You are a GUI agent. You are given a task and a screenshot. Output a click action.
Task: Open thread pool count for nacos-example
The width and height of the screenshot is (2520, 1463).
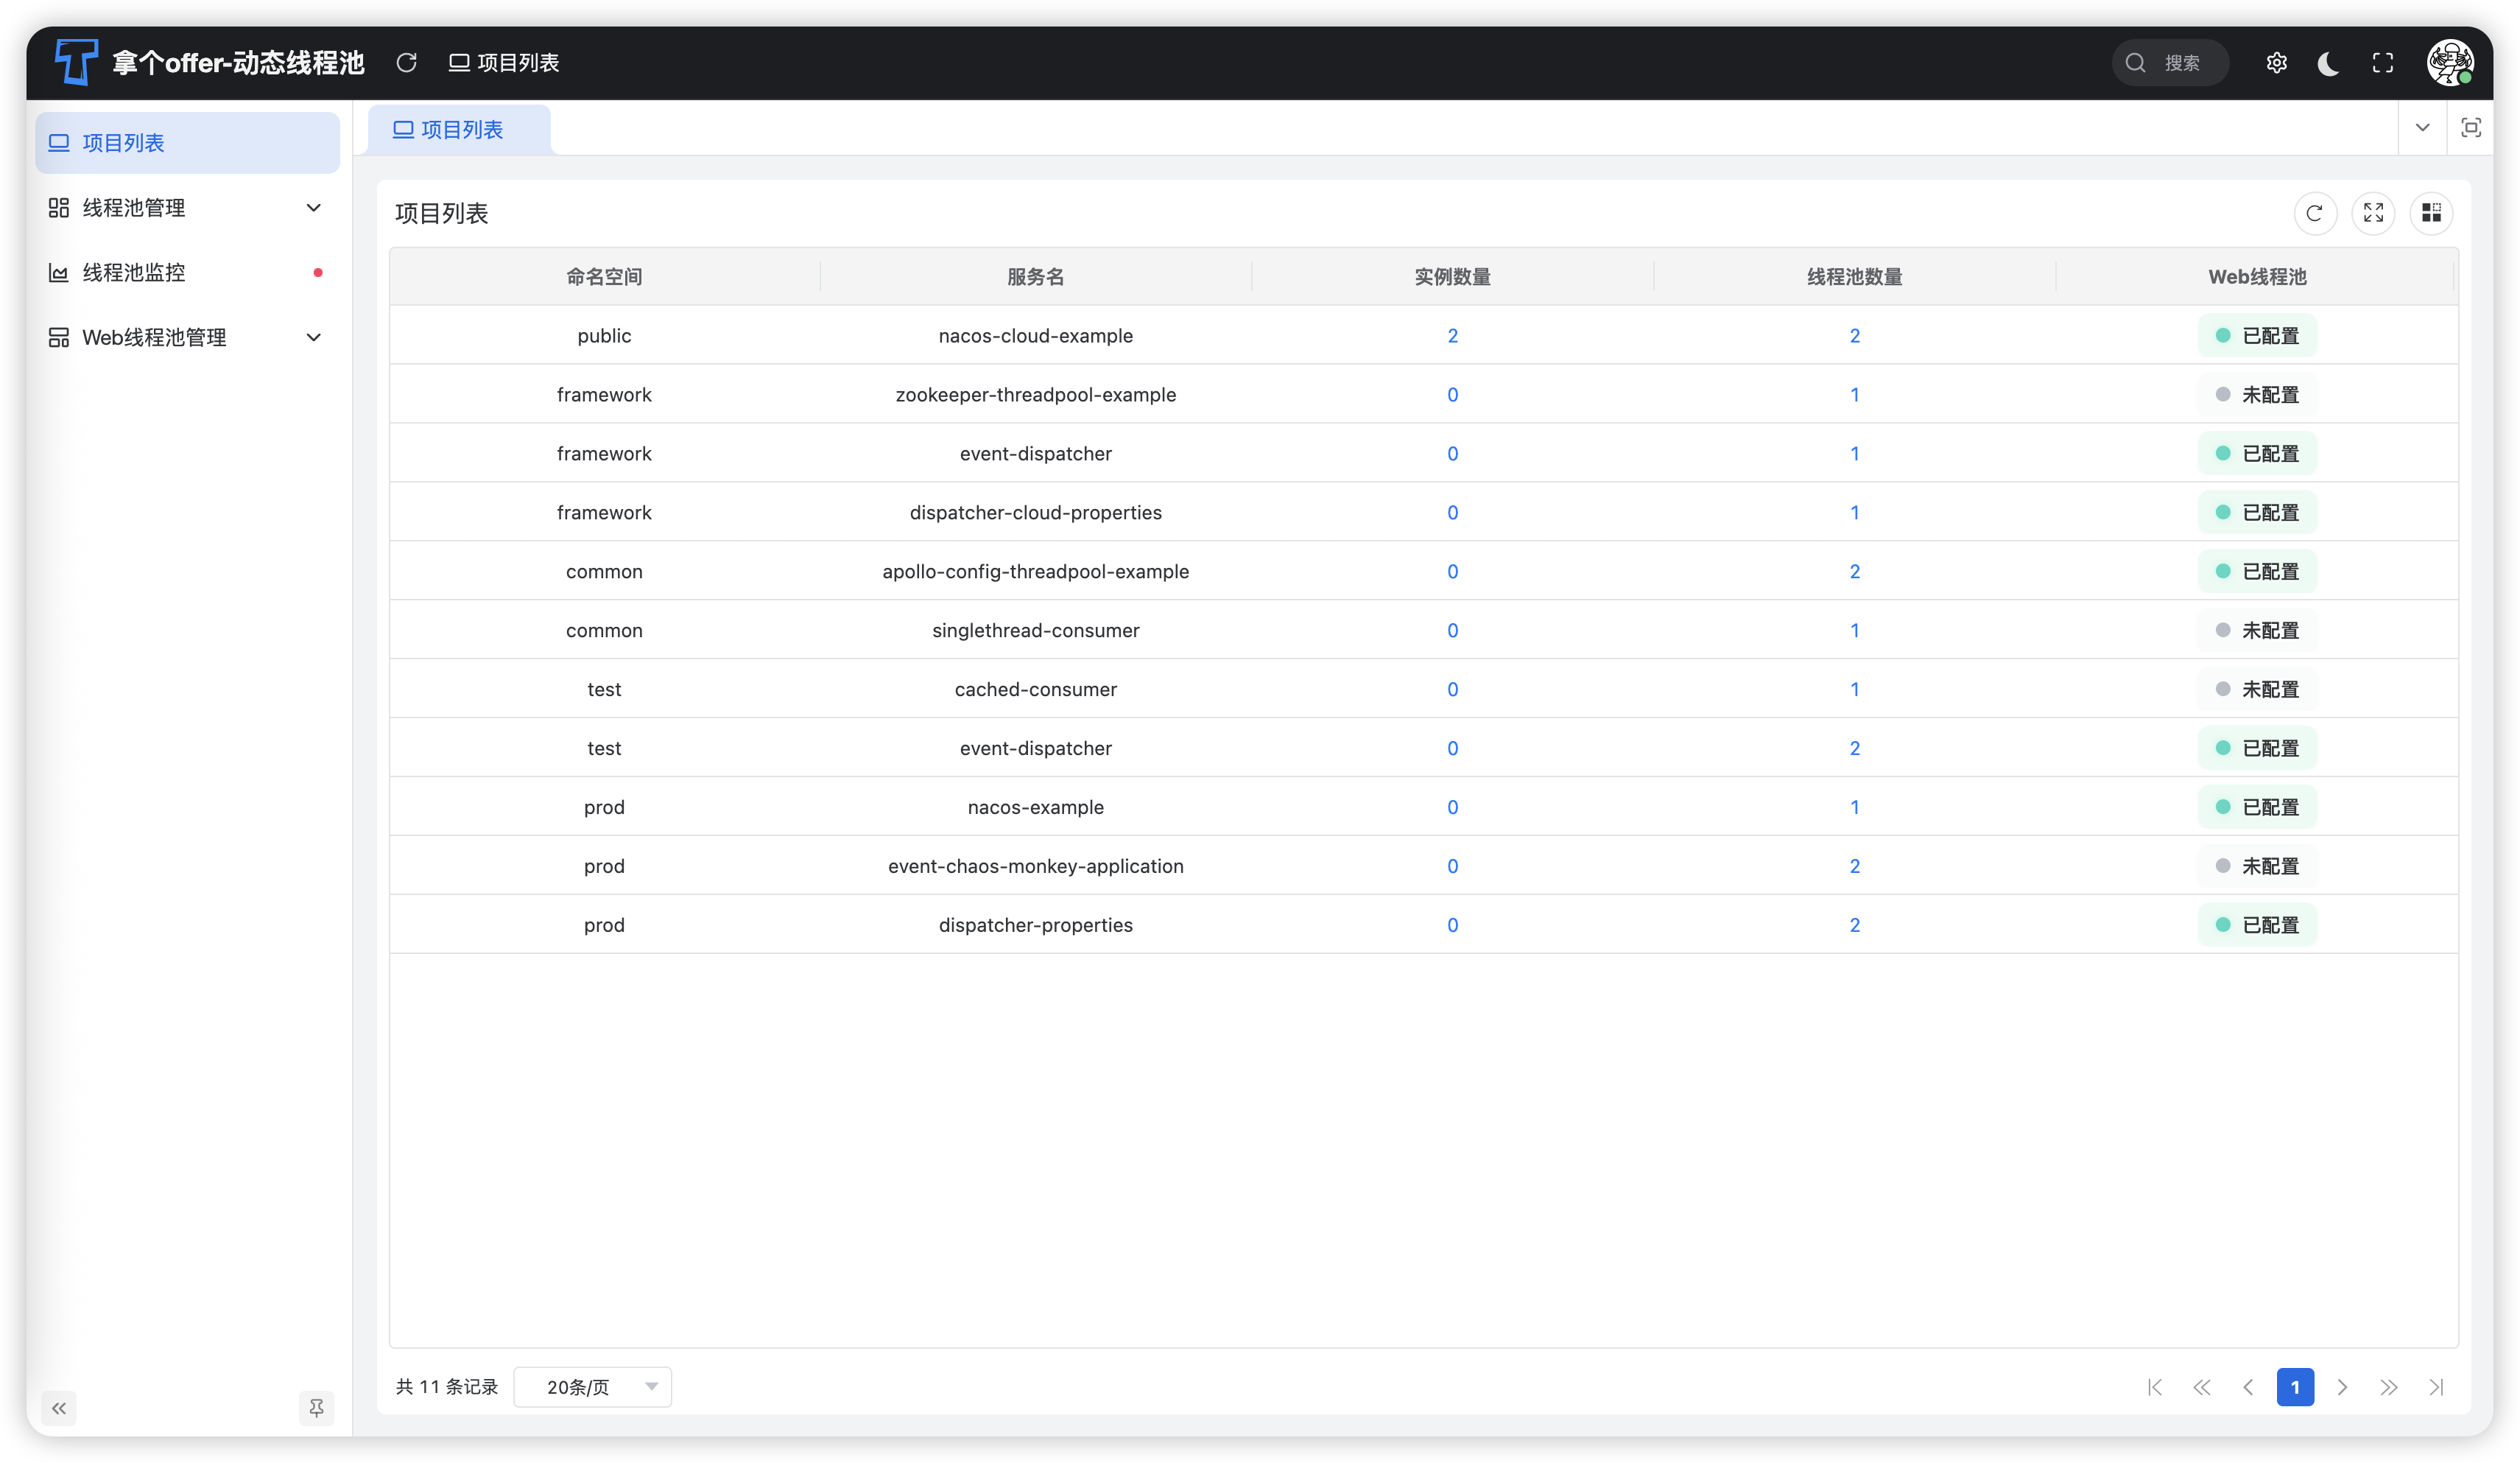coord(1854,807)
